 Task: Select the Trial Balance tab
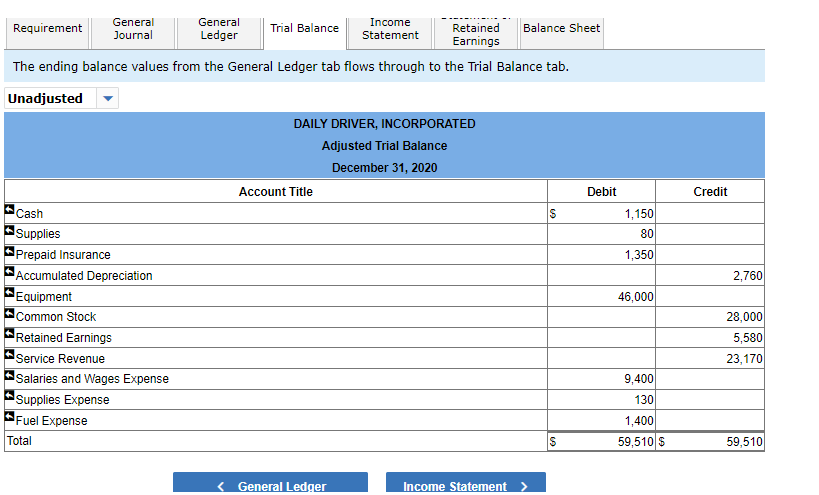coord(305,33)
